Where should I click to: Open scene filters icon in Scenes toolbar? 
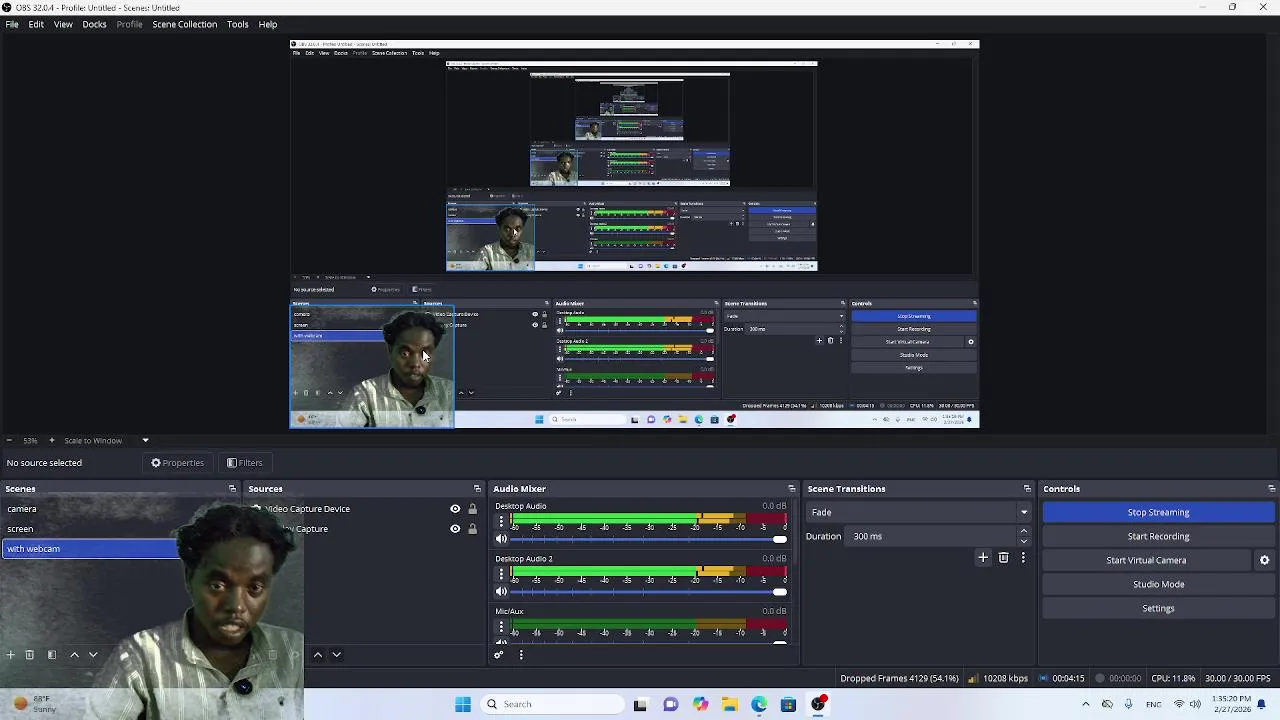coord(52,655)
